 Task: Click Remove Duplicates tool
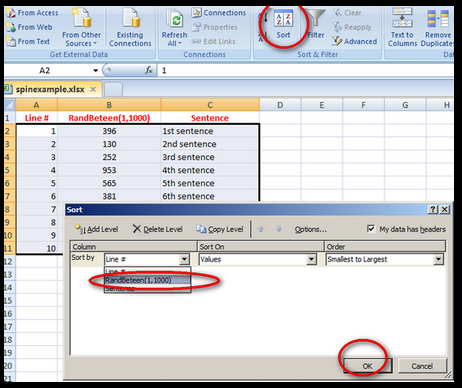coord(437,28)
